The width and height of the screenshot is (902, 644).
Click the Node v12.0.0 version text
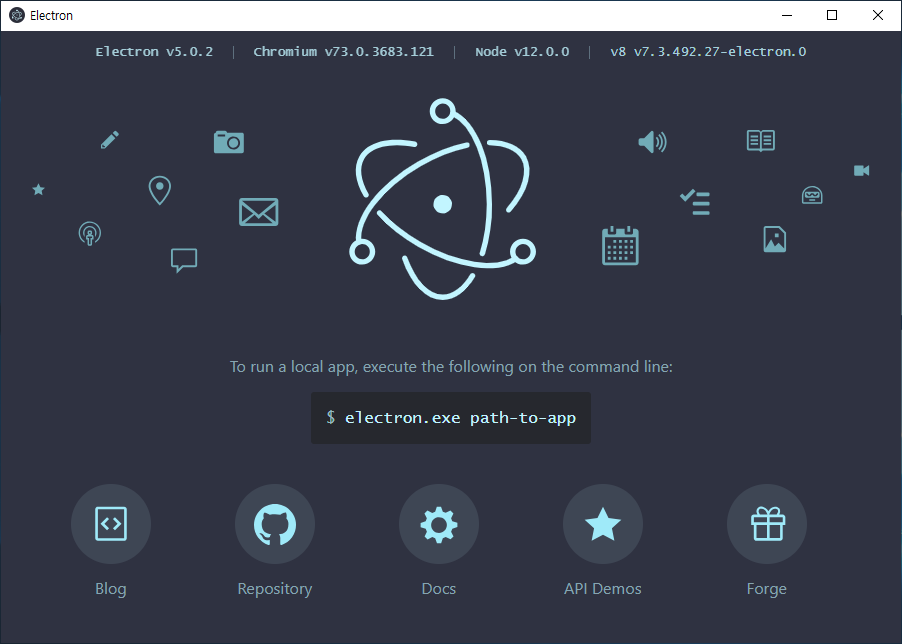[x=522, y=52]
